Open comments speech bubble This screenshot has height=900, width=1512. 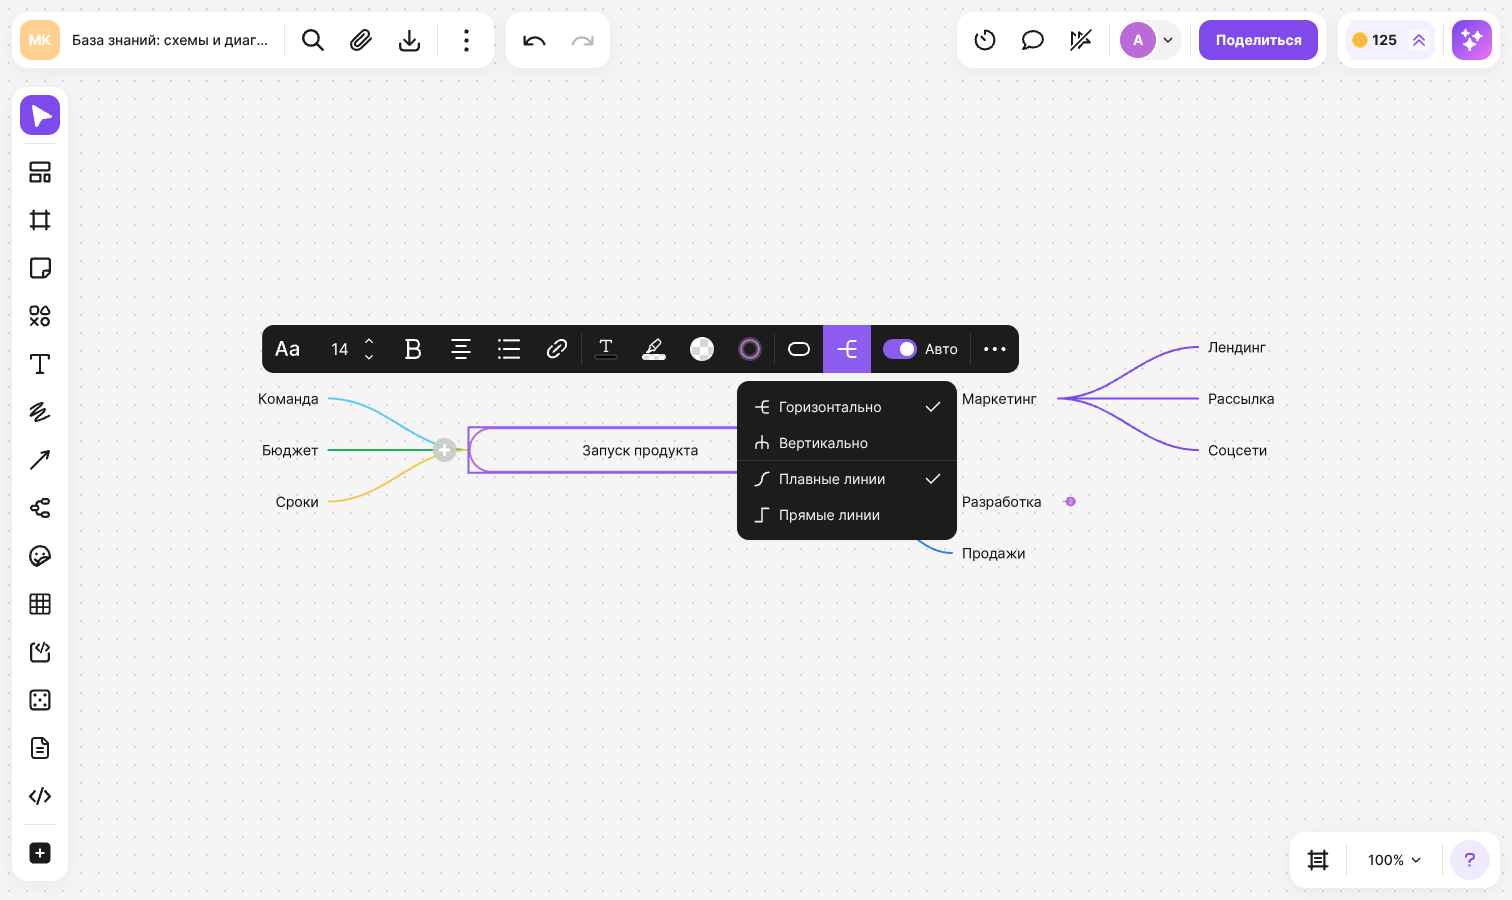pyautogui.click(x=1033, y=40)
